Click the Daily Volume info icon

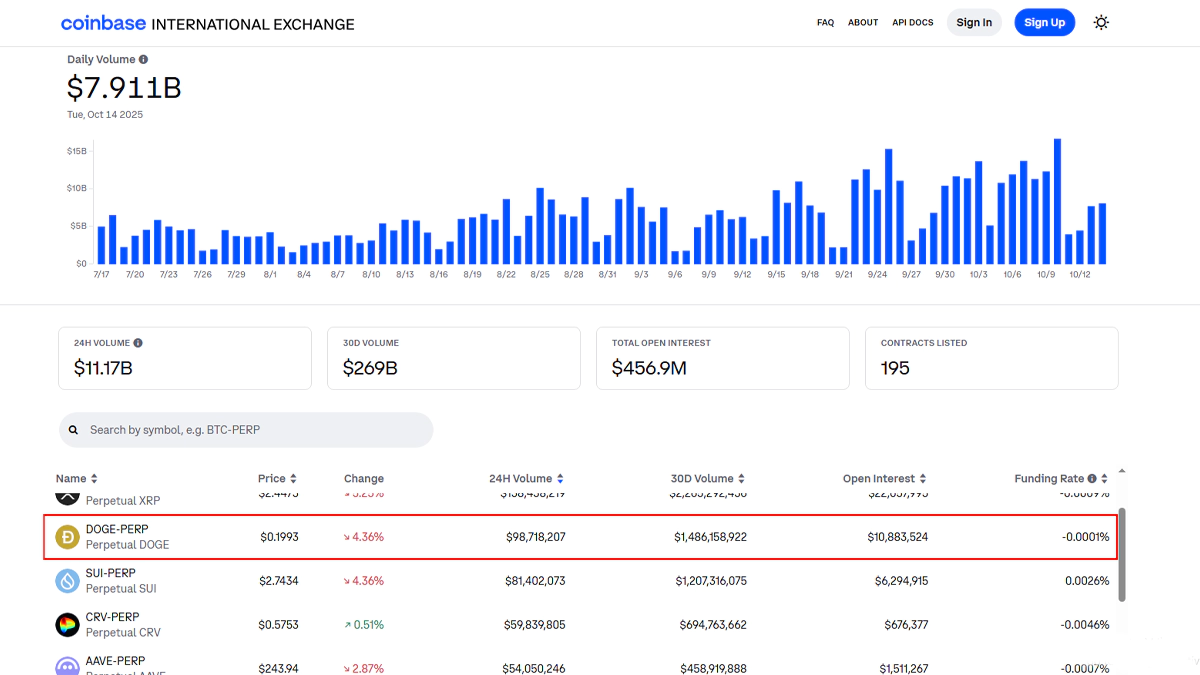click(x=144, y=60)
